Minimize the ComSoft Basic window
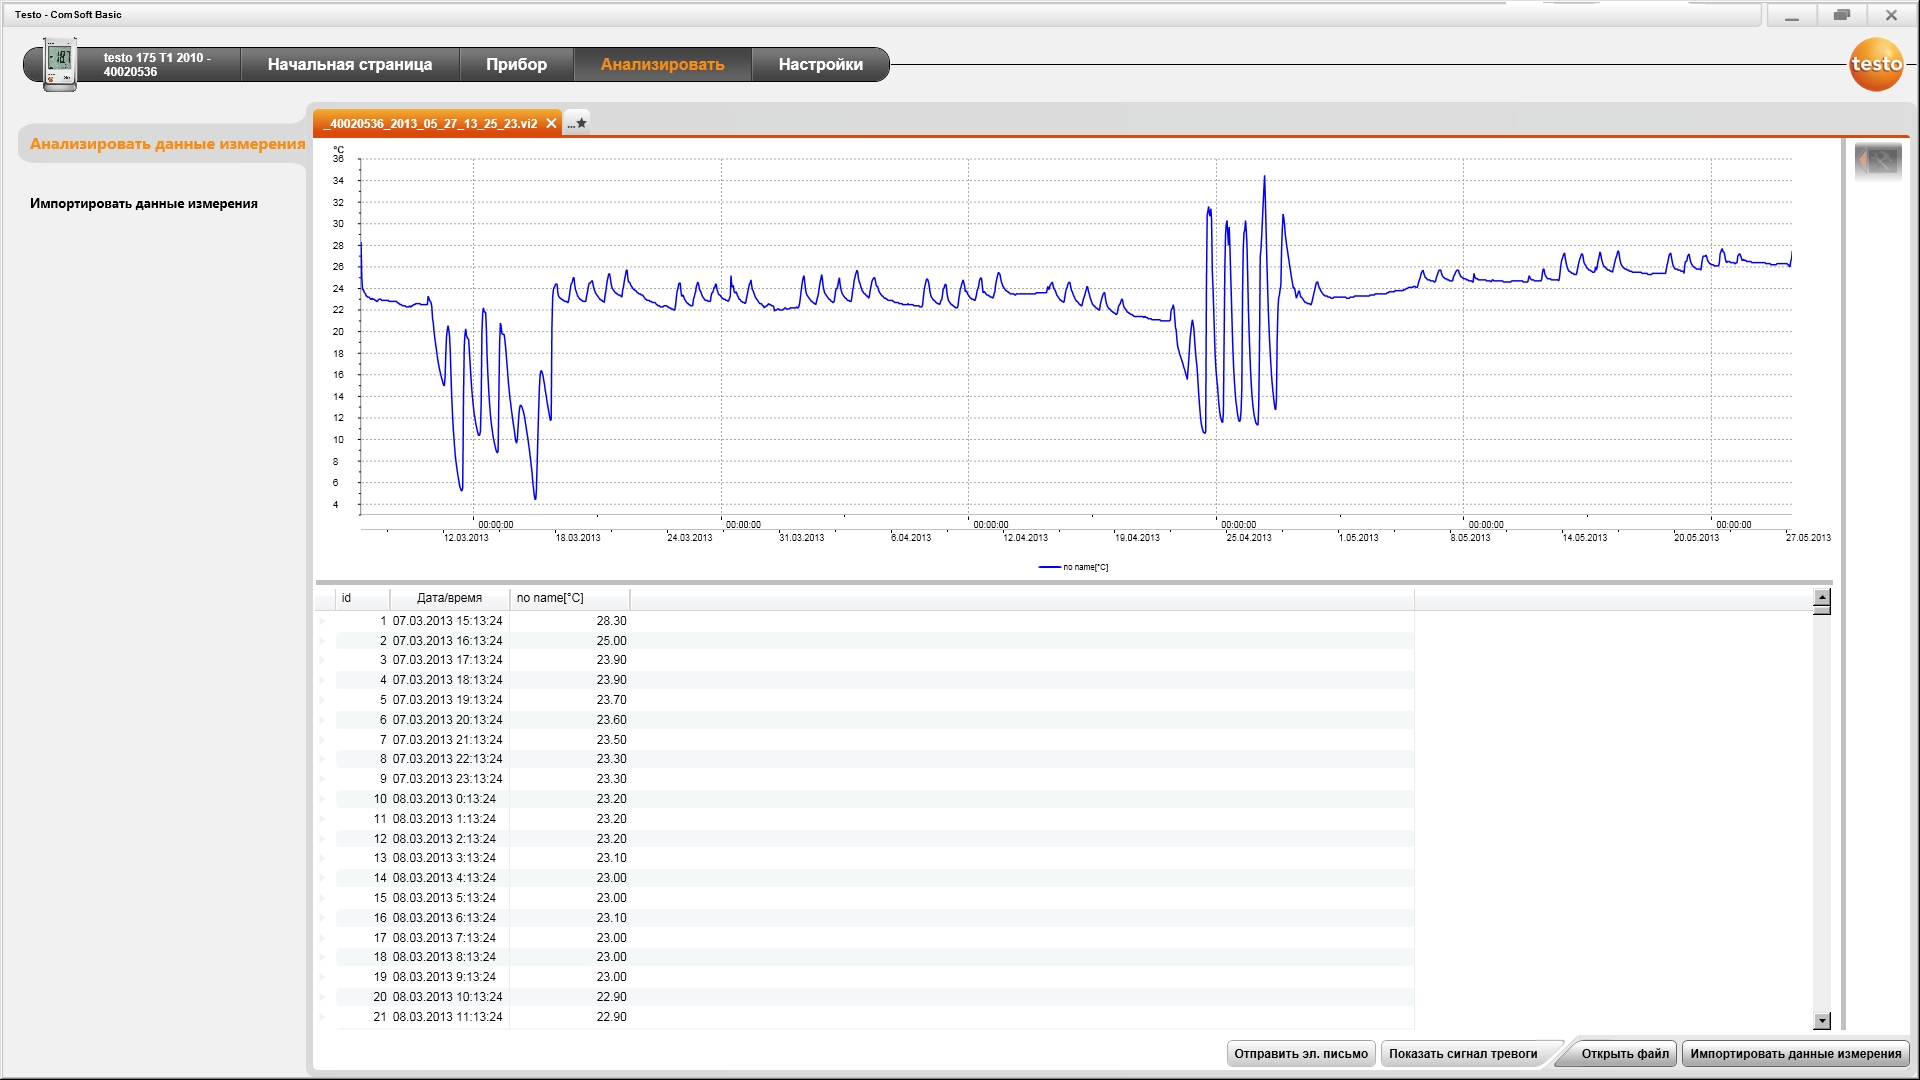This screenshot has width=1920, height=1080. 1792,16
